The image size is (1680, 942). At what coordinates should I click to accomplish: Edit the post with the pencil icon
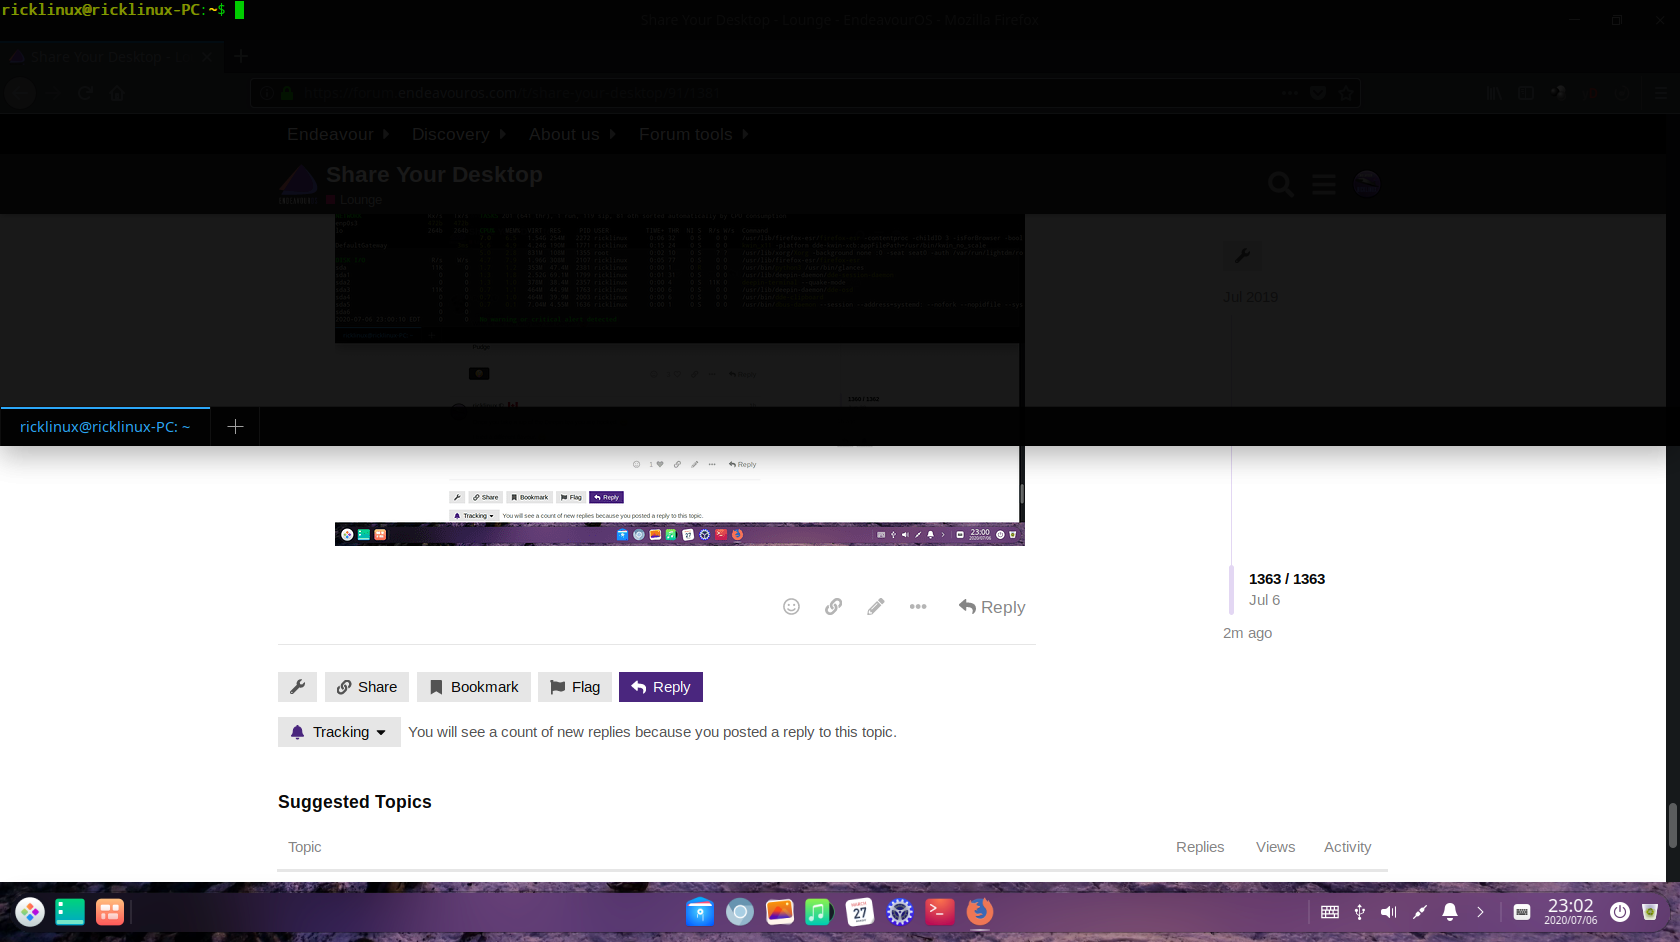point(875,607)
